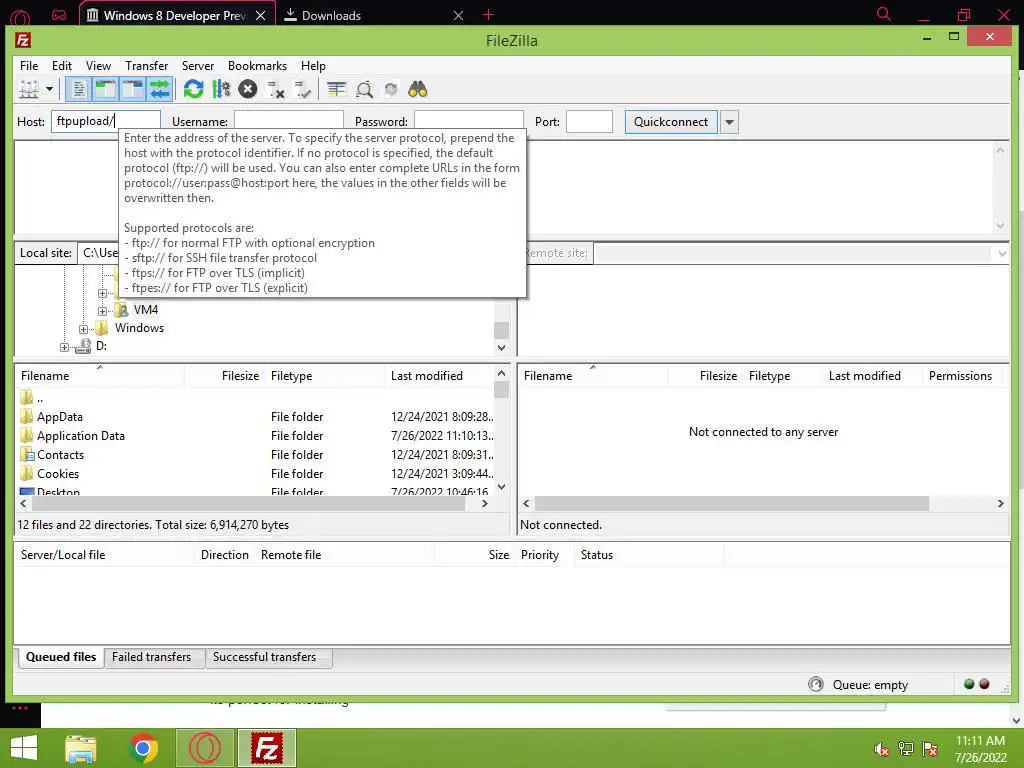The height and width of the screenshot is (768, 1024).
Task: Click the Host input field
Action: click(106, 121)
